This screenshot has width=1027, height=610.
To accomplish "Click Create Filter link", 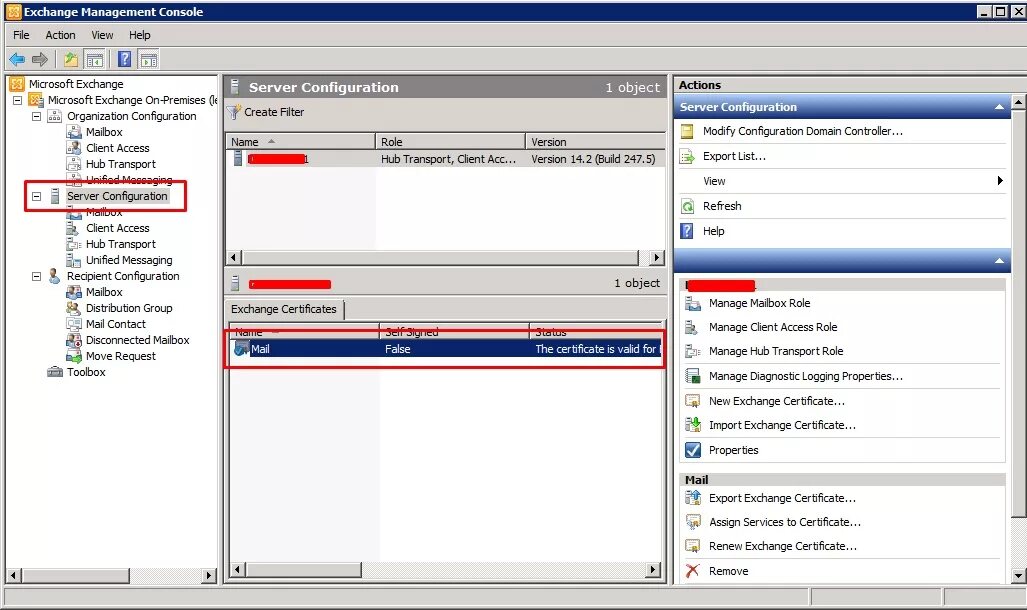I will coord(274,113).
